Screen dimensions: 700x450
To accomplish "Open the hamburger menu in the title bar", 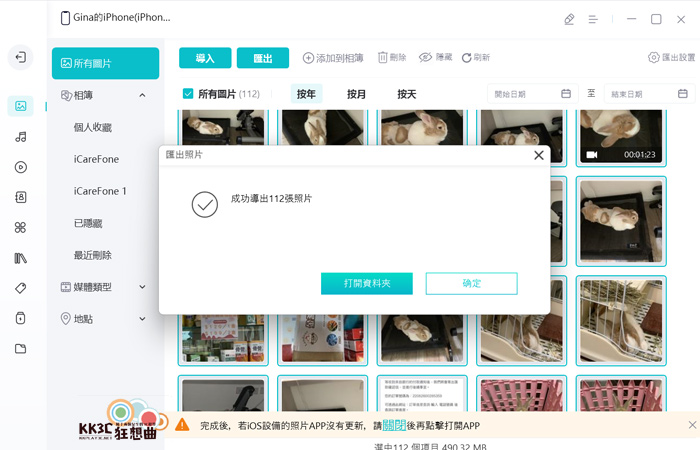I will click(593, 19).
